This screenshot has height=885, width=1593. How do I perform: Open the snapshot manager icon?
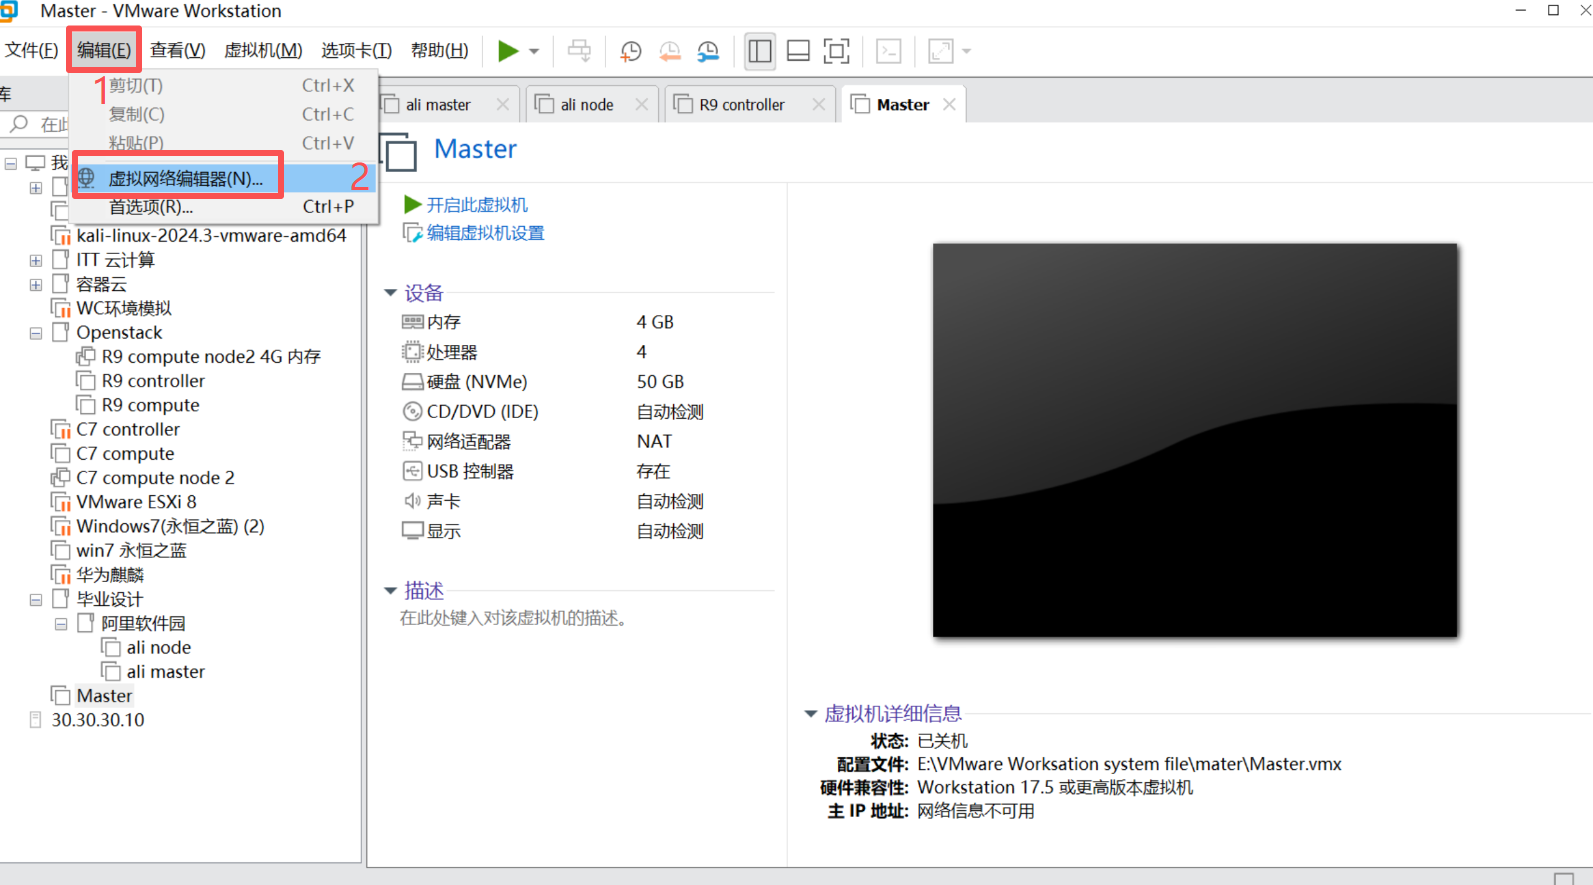click(x=708, y=51)
